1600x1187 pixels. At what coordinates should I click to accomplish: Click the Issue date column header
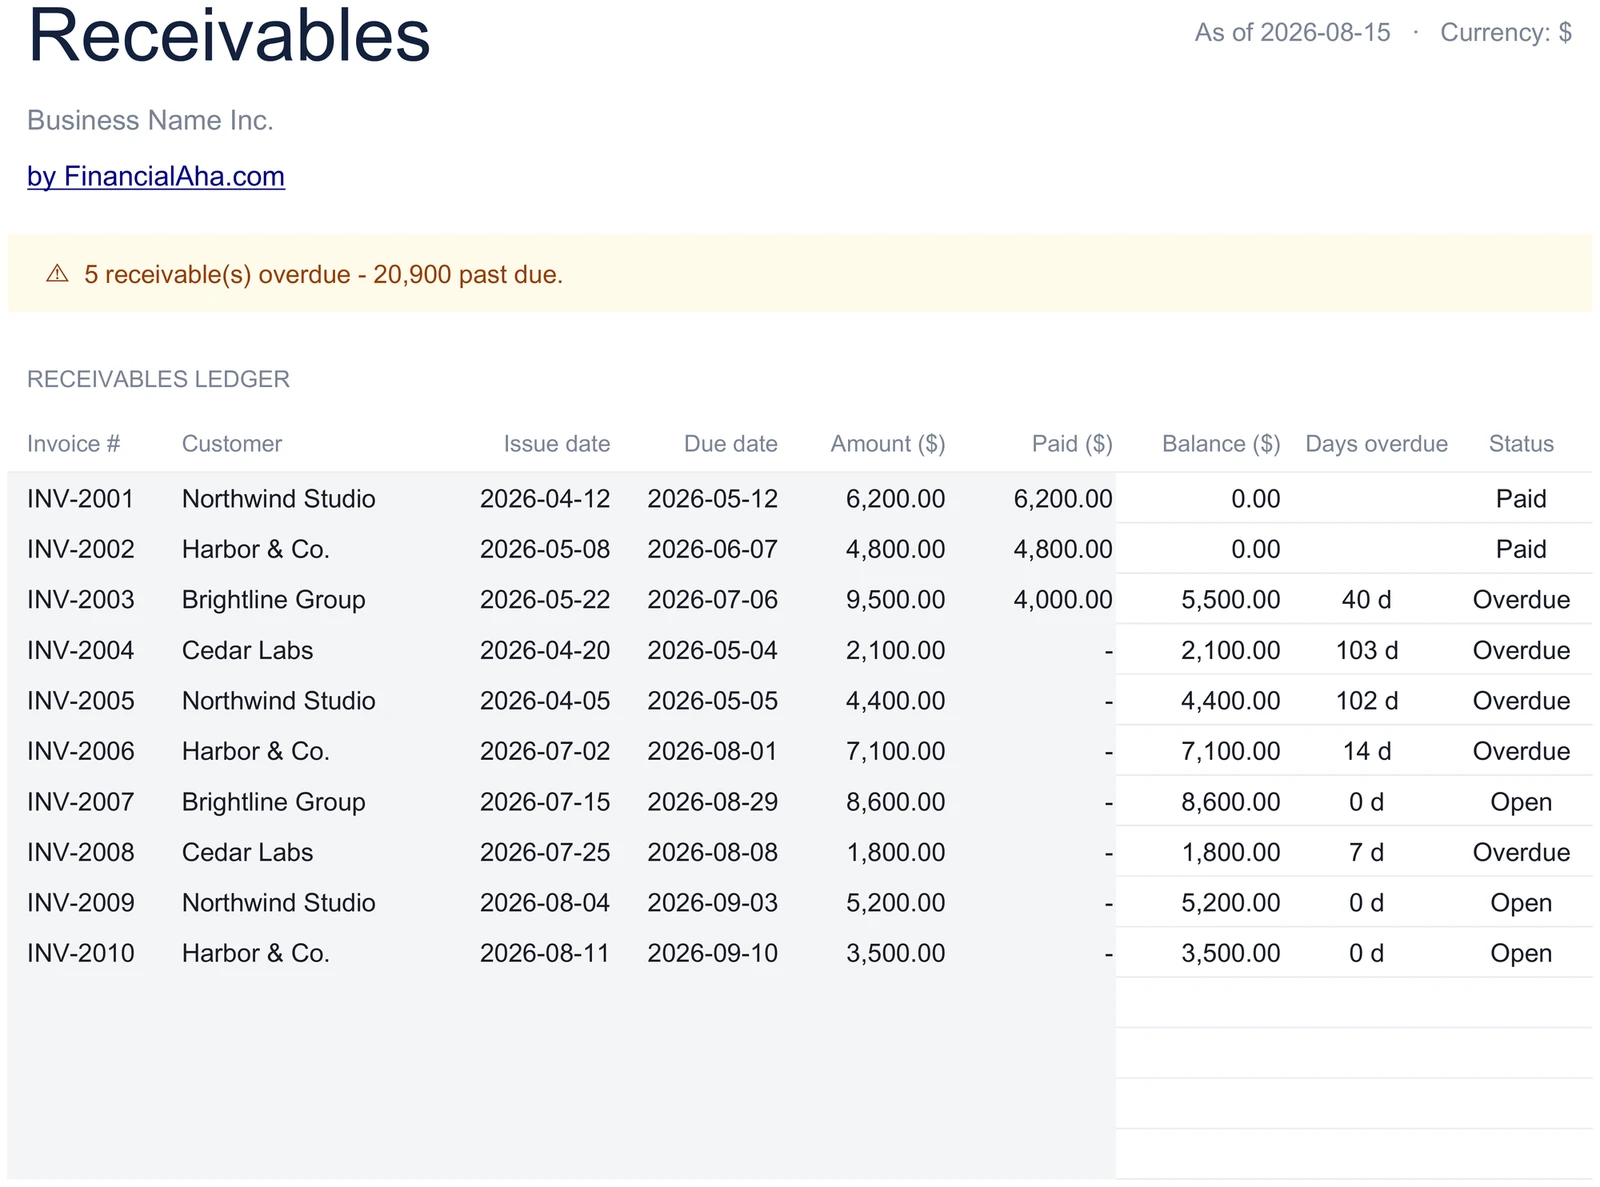tap(557, 444)
